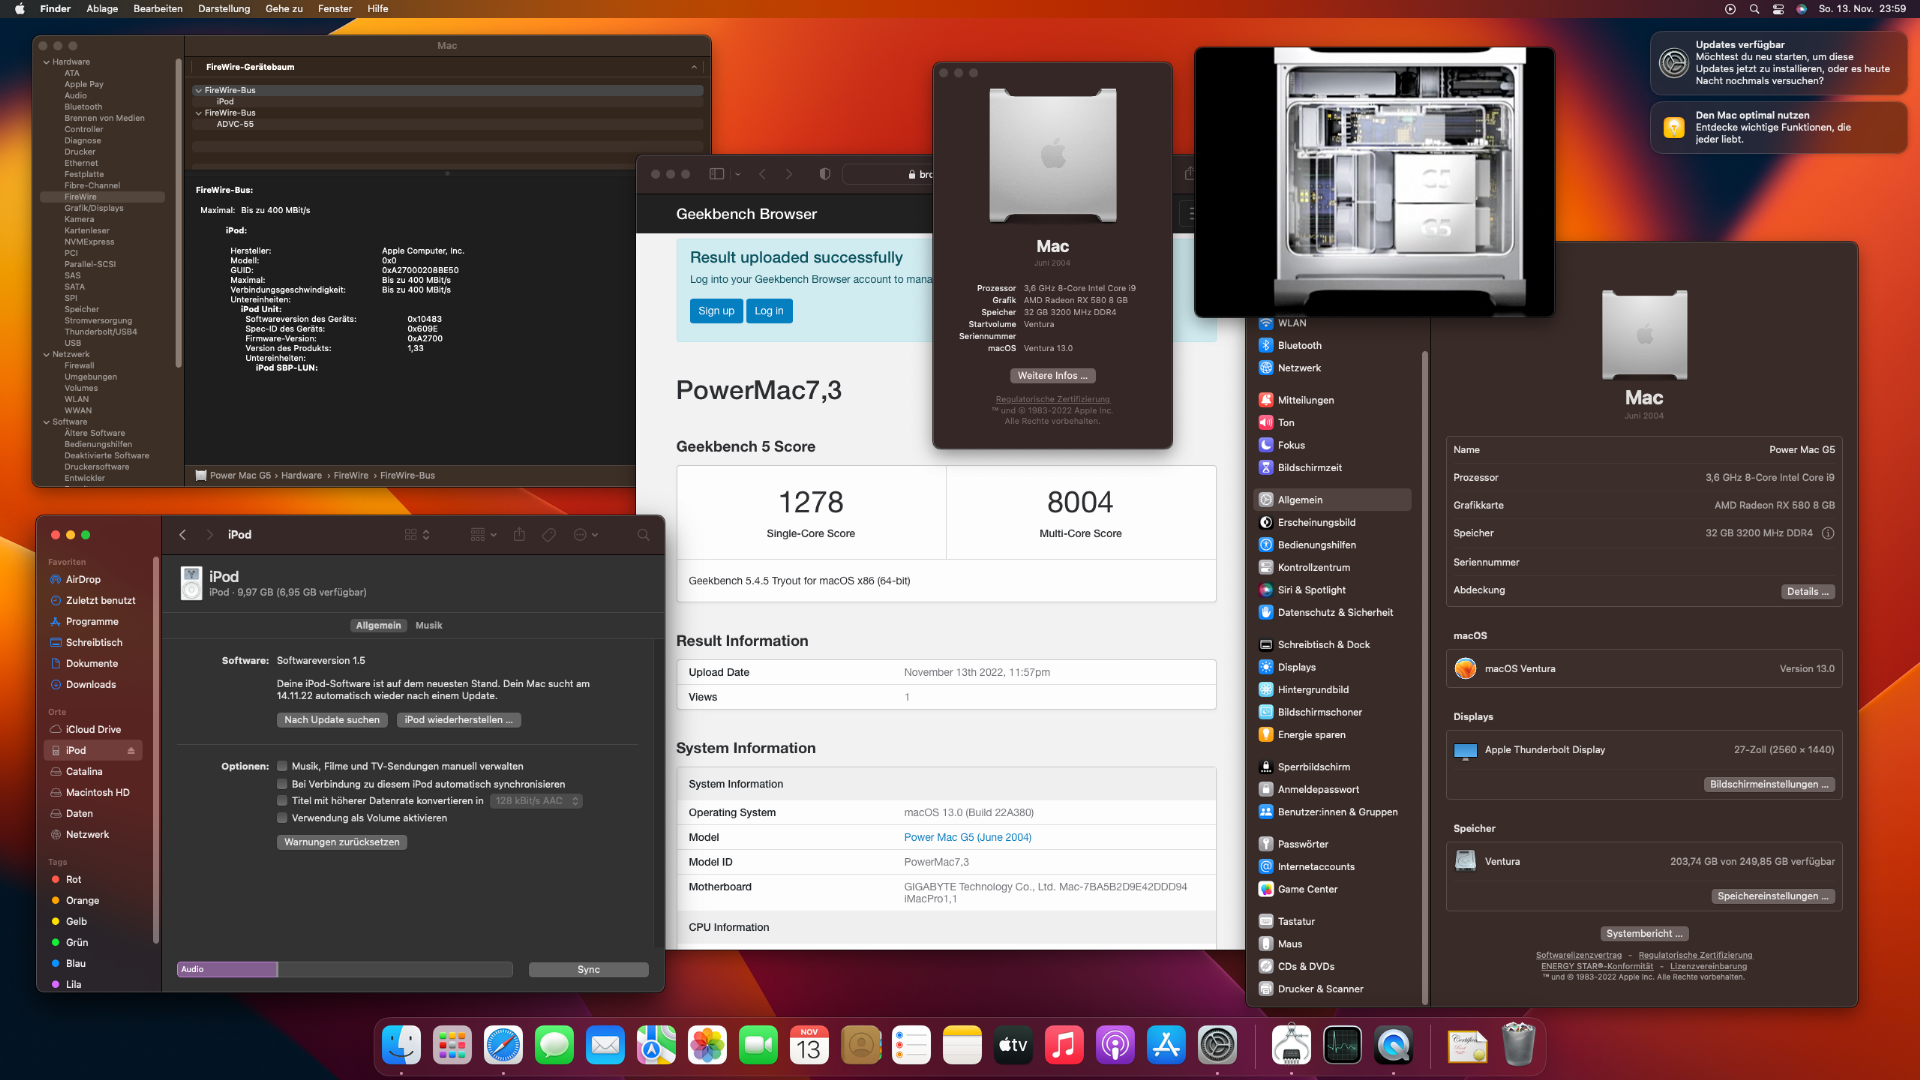Switch to the Musik tab
Viewport: 1920px width, 1080px height.
point(428,626)
